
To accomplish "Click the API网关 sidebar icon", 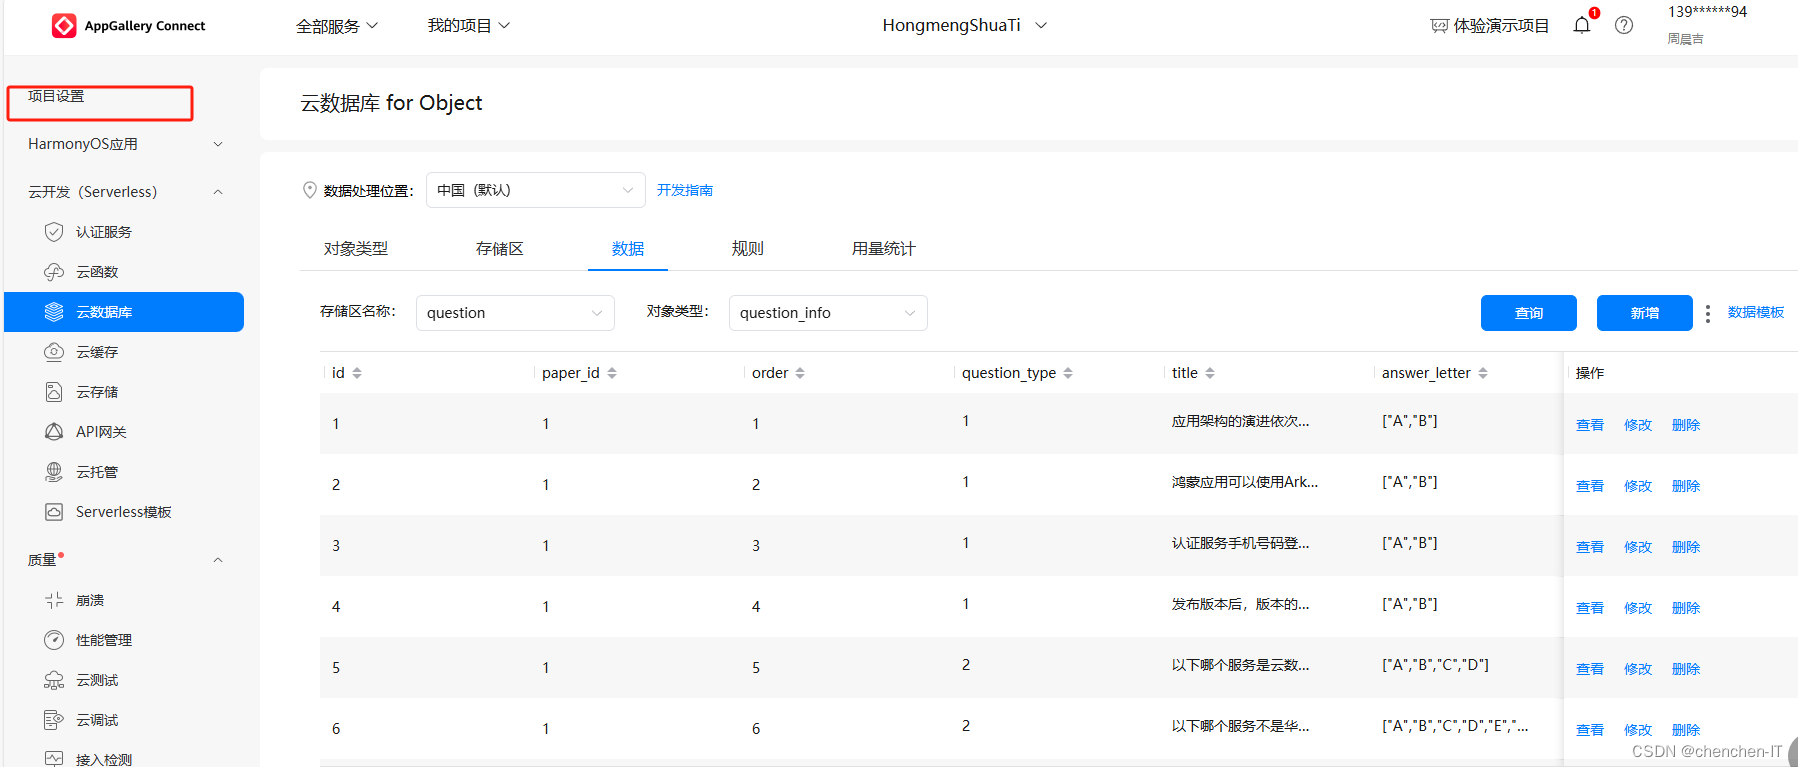I will (54, 432).
